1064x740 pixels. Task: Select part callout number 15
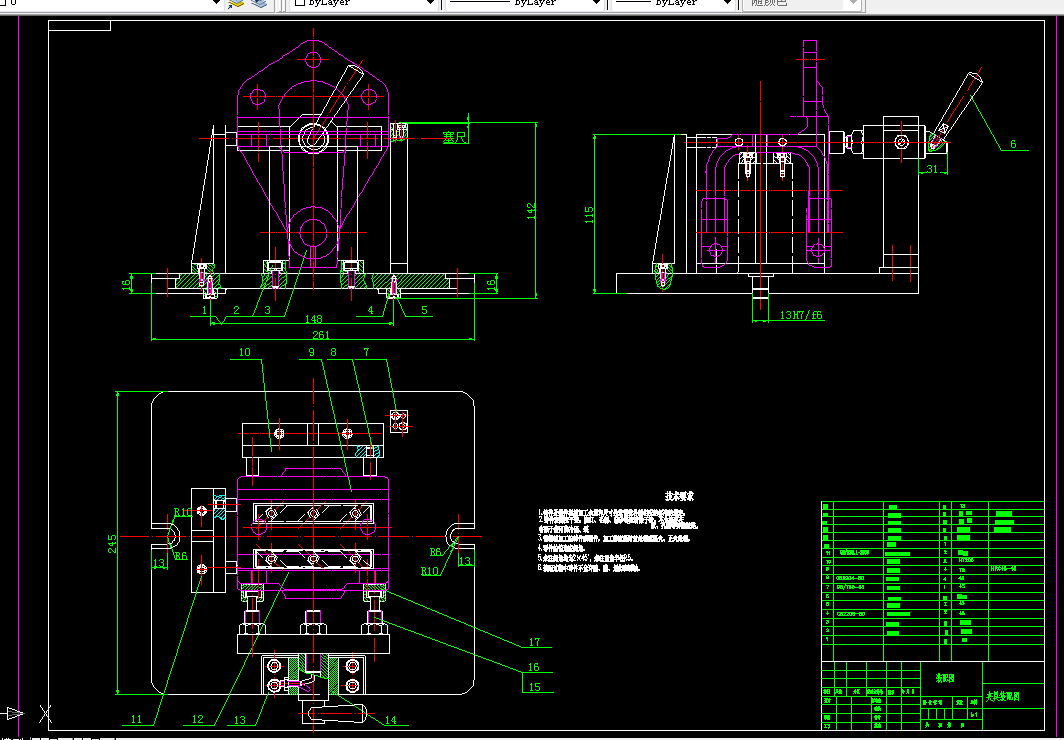pos(534,687)
